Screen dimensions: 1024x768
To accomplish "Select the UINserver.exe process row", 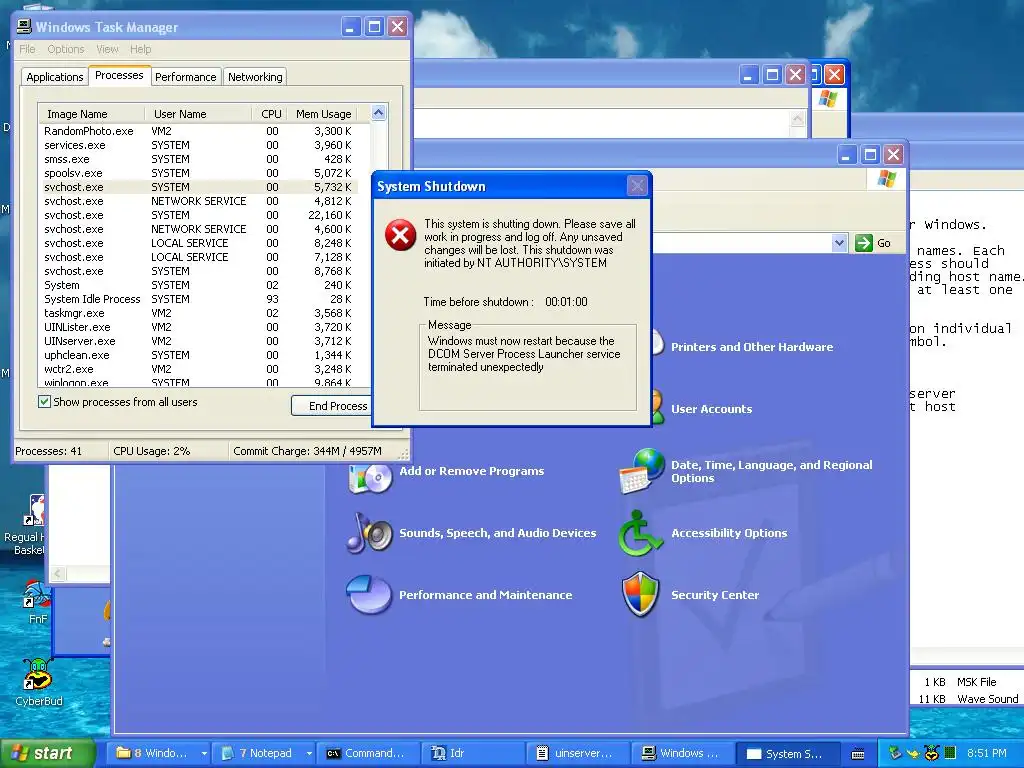I will coord(199,341).
